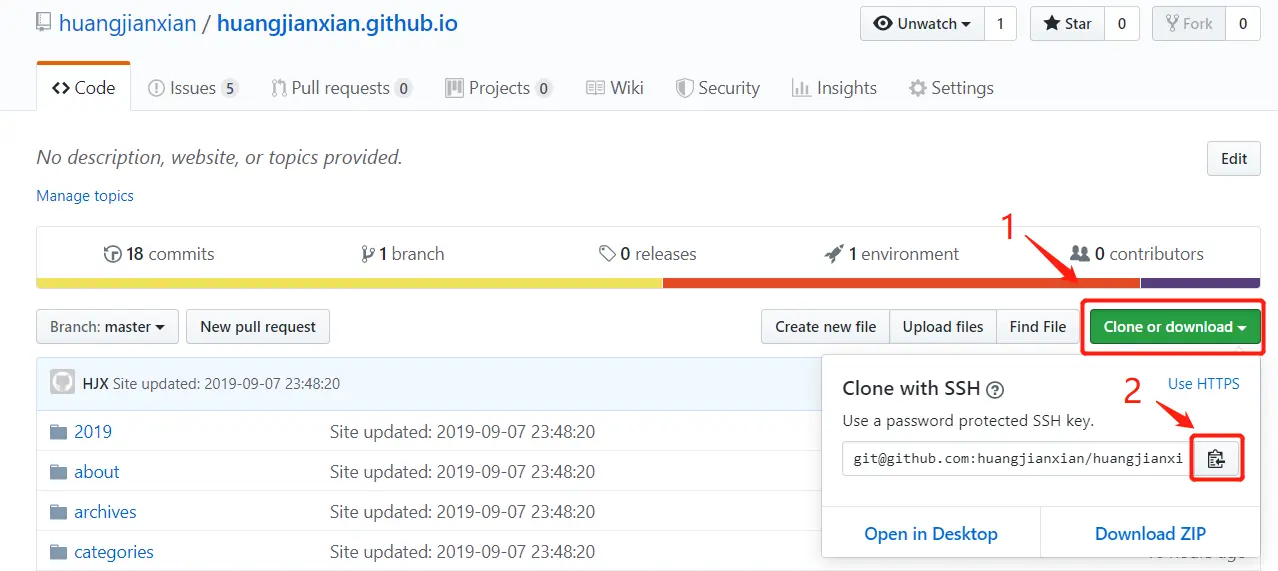This screenshot has width=1278, height=571.
Task: Click Download ZIP
Action: tap(1150, 533)
